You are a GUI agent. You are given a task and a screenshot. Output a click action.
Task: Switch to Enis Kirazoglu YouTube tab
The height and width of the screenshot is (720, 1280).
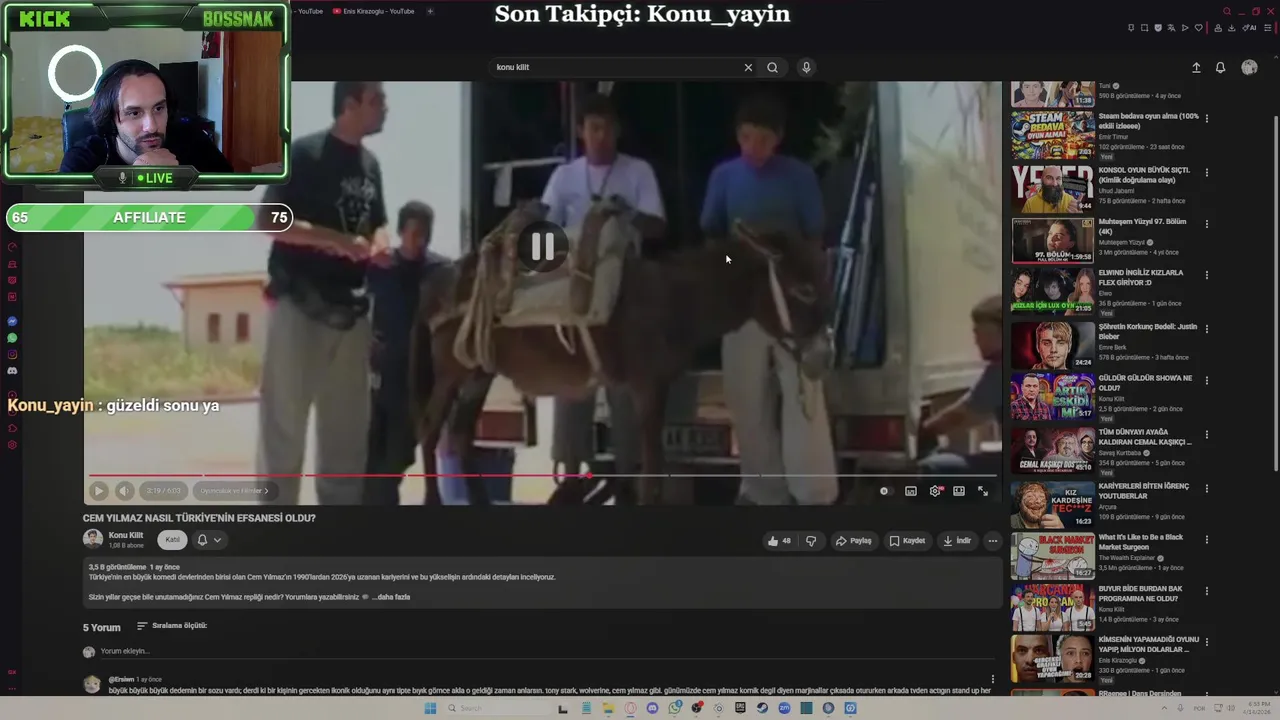(373, 11)
